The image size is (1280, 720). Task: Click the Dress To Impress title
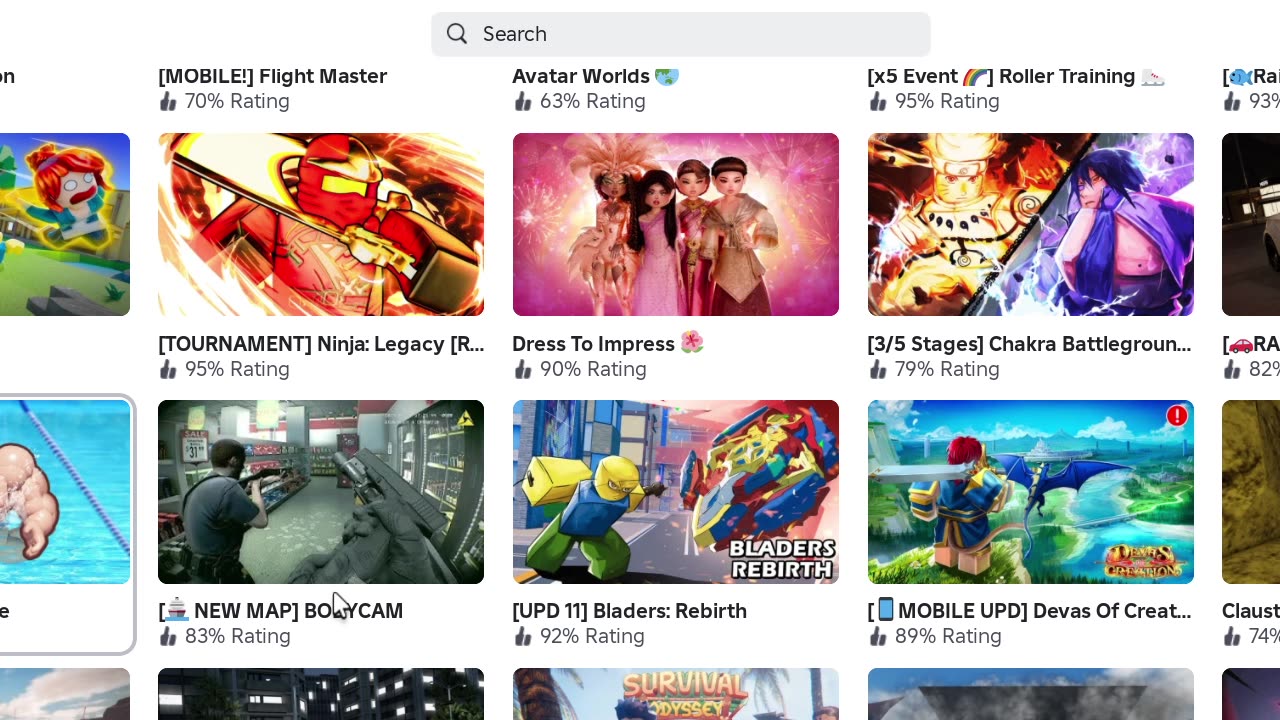(x=608, y=344)
